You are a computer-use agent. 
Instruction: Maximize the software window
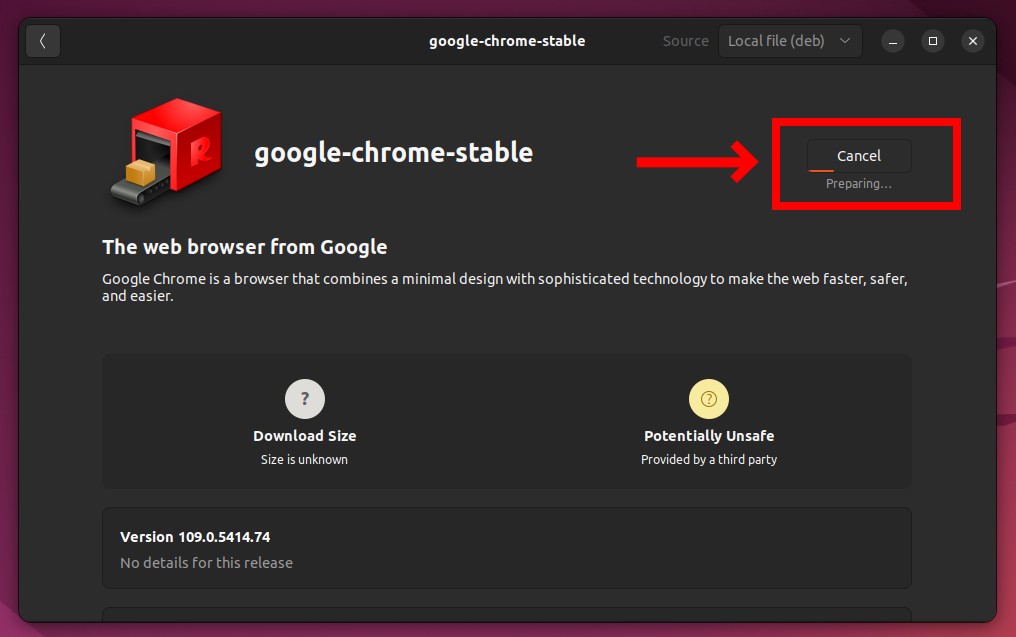point(932,41)
